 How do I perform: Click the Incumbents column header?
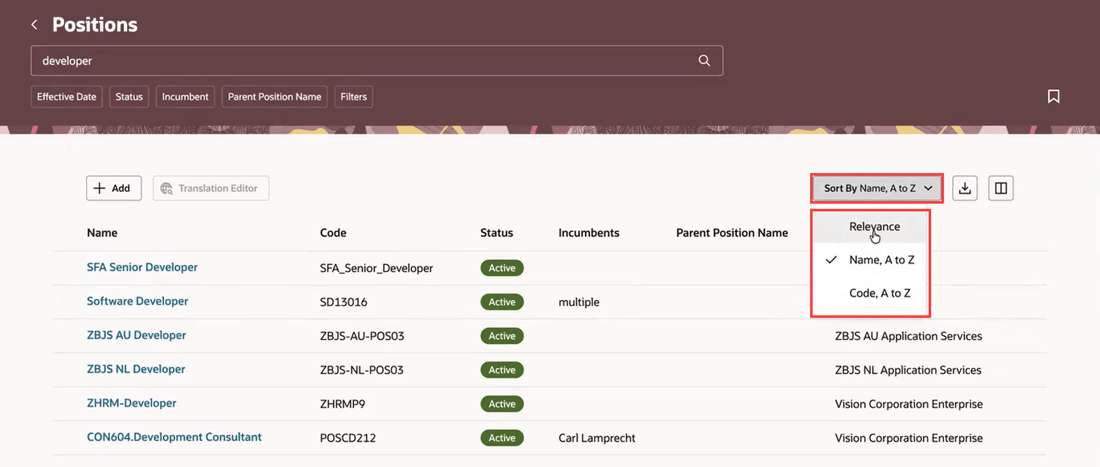coord(589,233)
